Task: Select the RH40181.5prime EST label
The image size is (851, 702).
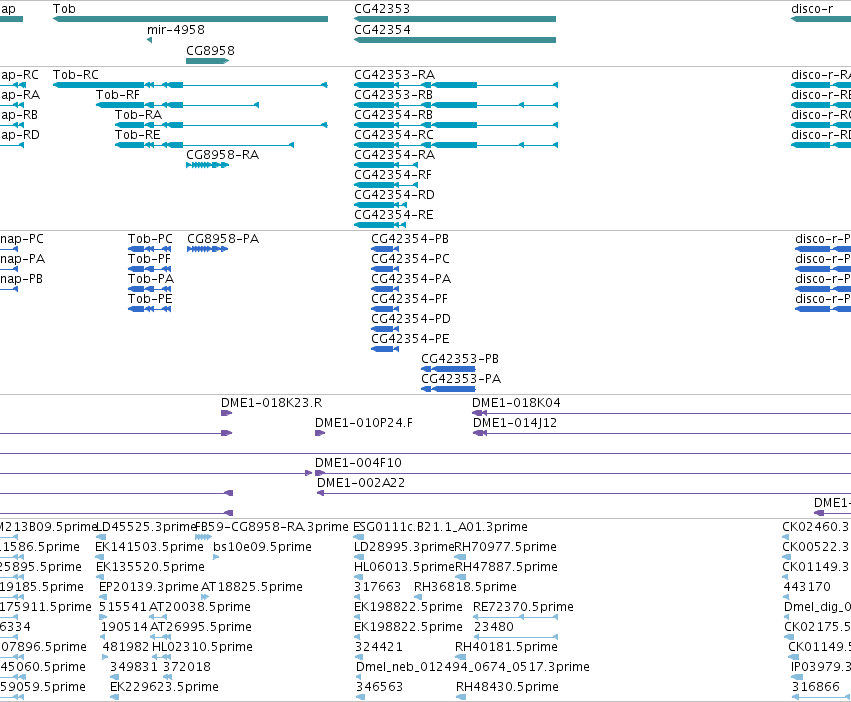Action: pos(506,648)
